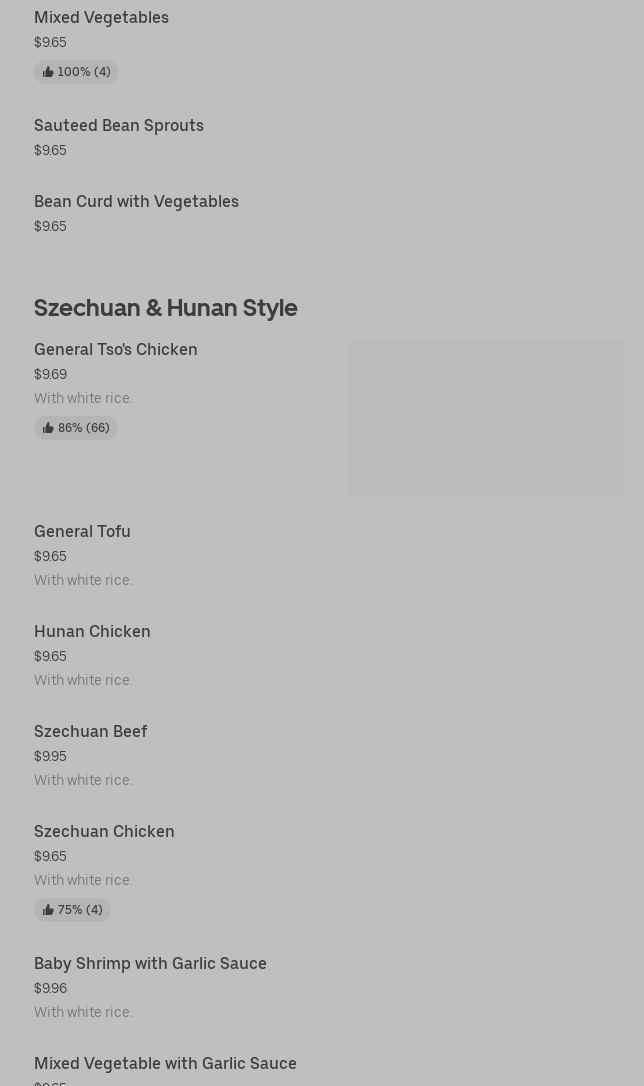Select Szechuan Chicken dish name
This screenshot has height=1086, width=644.
[x=104, y=831]
